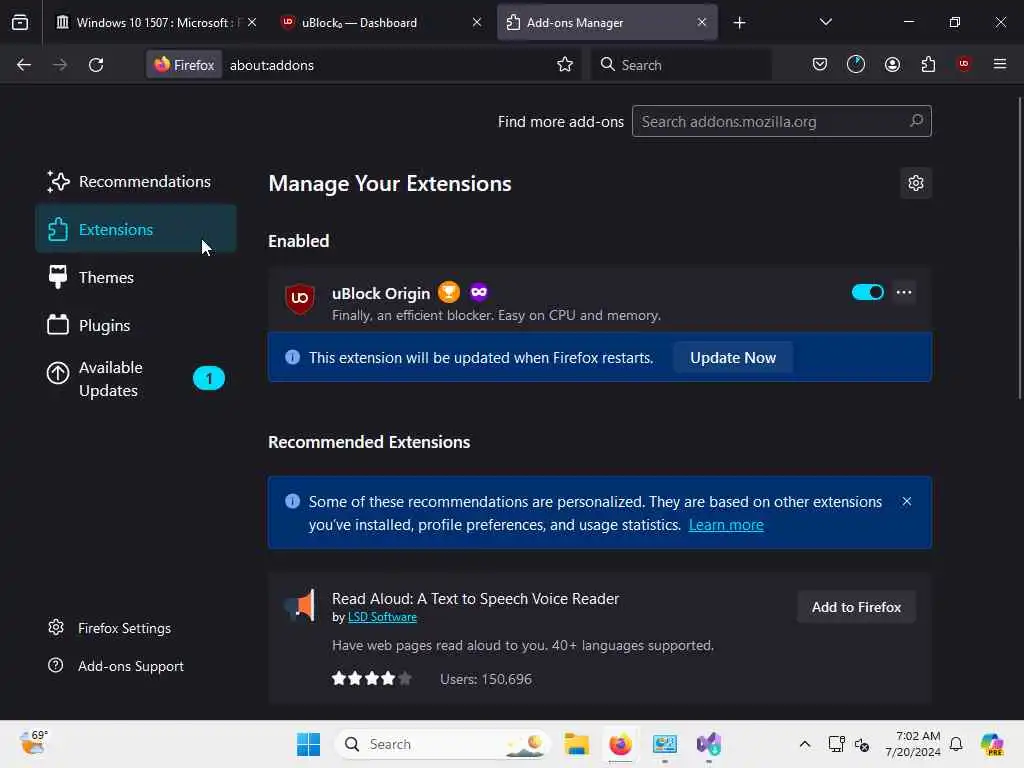Close the Windows 10 1507 tab
The image size is (1024, 768).
pos(252,22)
